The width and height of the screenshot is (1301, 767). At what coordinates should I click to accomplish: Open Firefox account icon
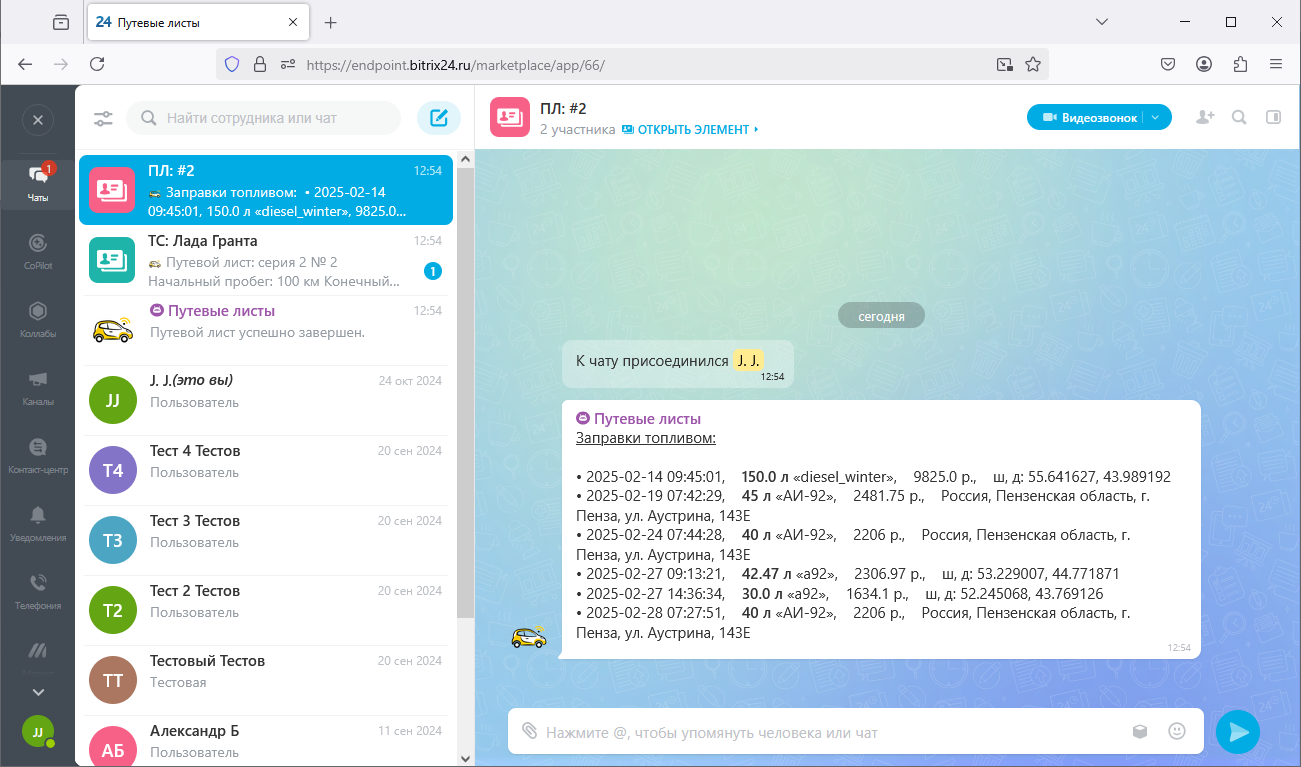[1204, 64]
